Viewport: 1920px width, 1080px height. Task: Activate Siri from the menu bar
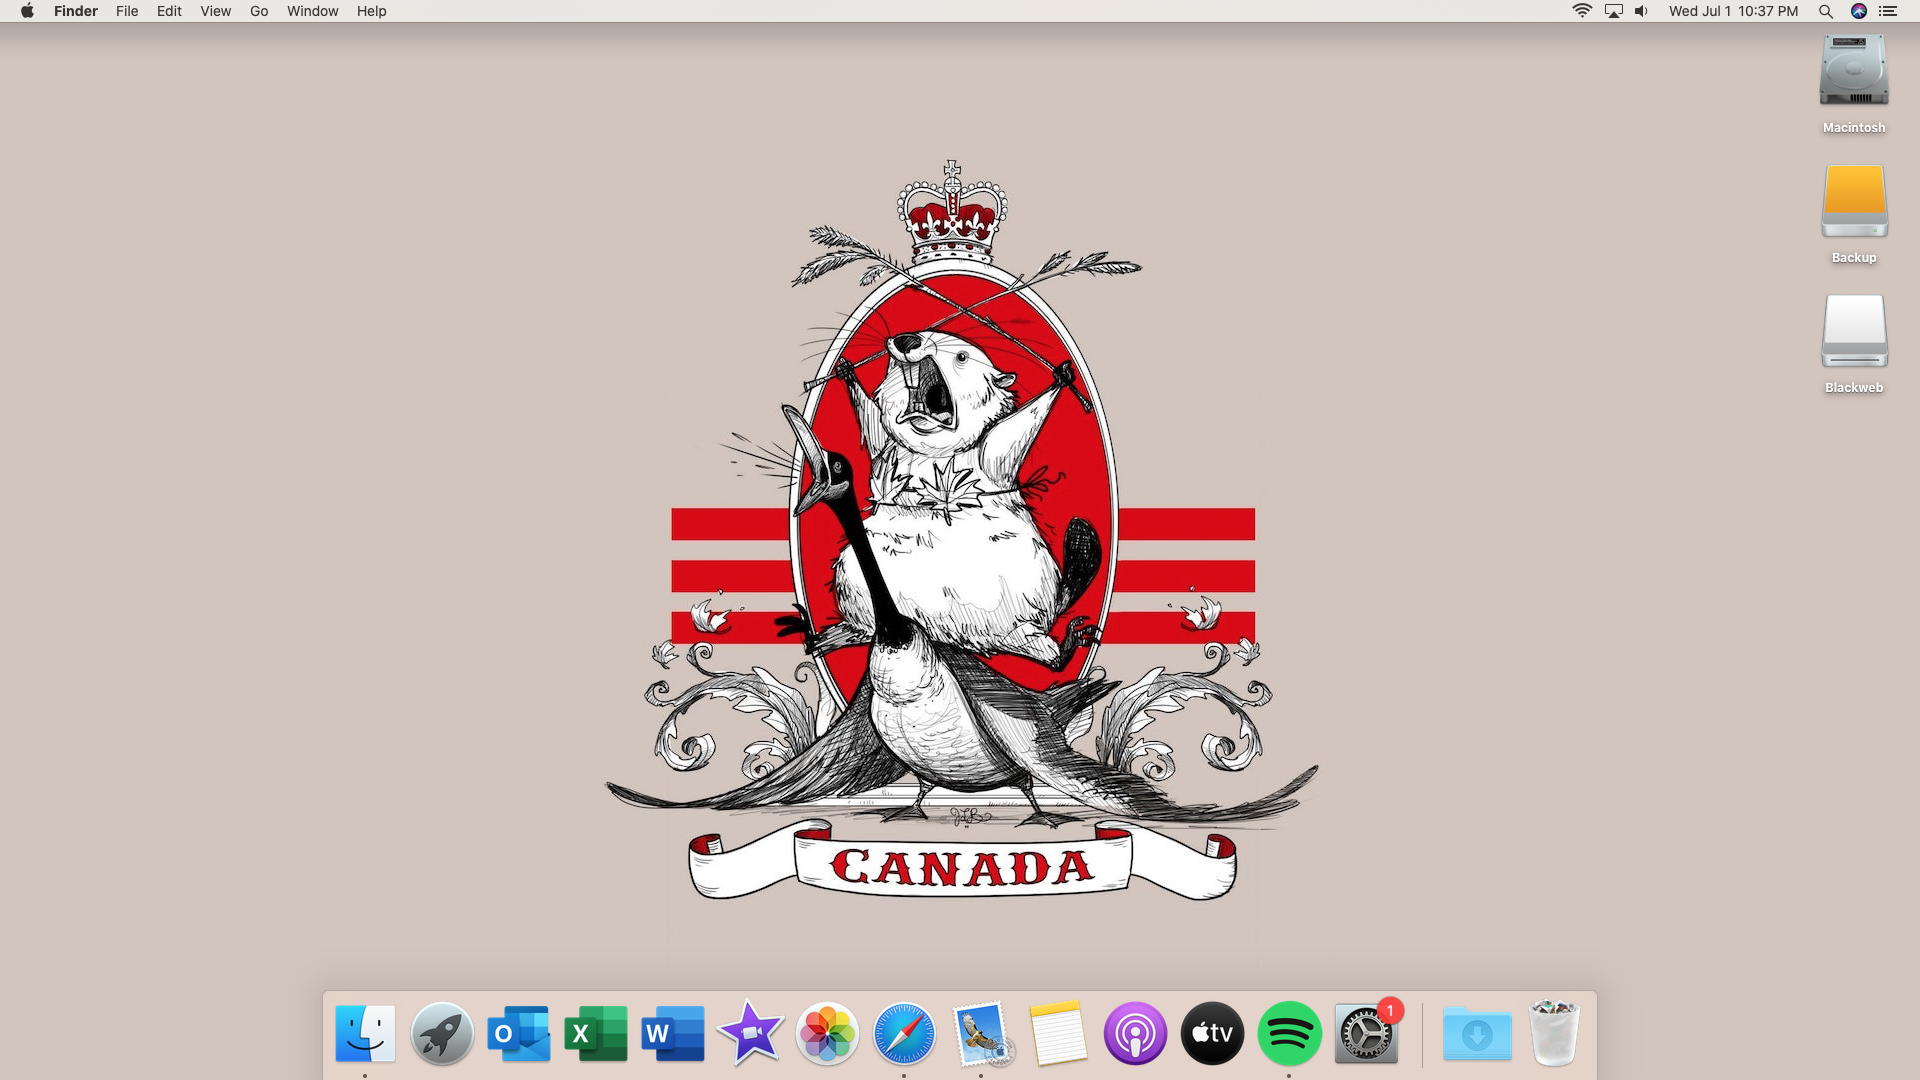1858,11
